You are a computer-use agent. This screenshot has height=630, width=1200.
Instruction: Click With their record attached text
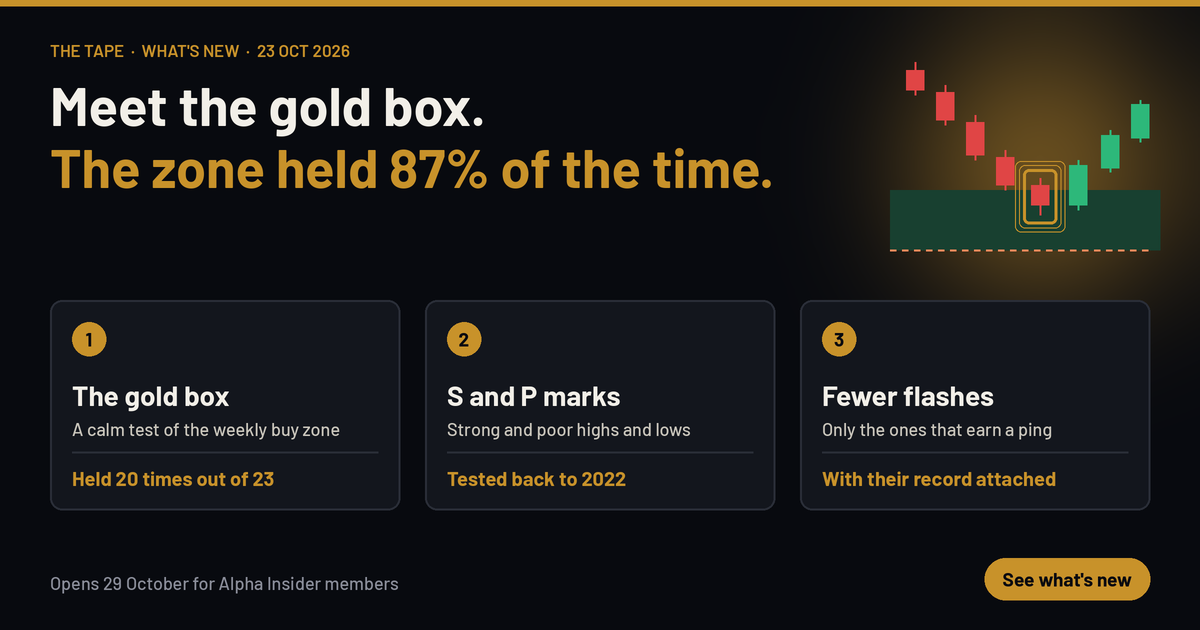939,479
